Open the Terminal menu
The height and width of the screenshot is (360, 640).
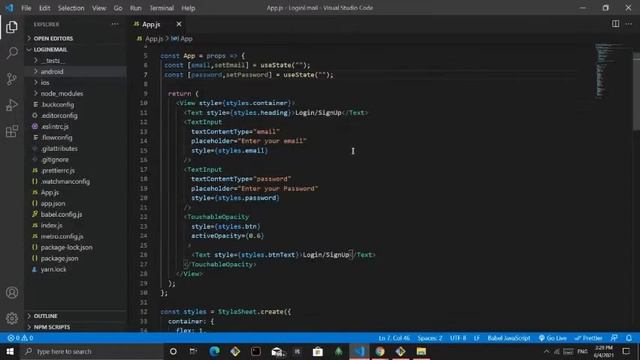pyautogui.click(x=162, y=8)
